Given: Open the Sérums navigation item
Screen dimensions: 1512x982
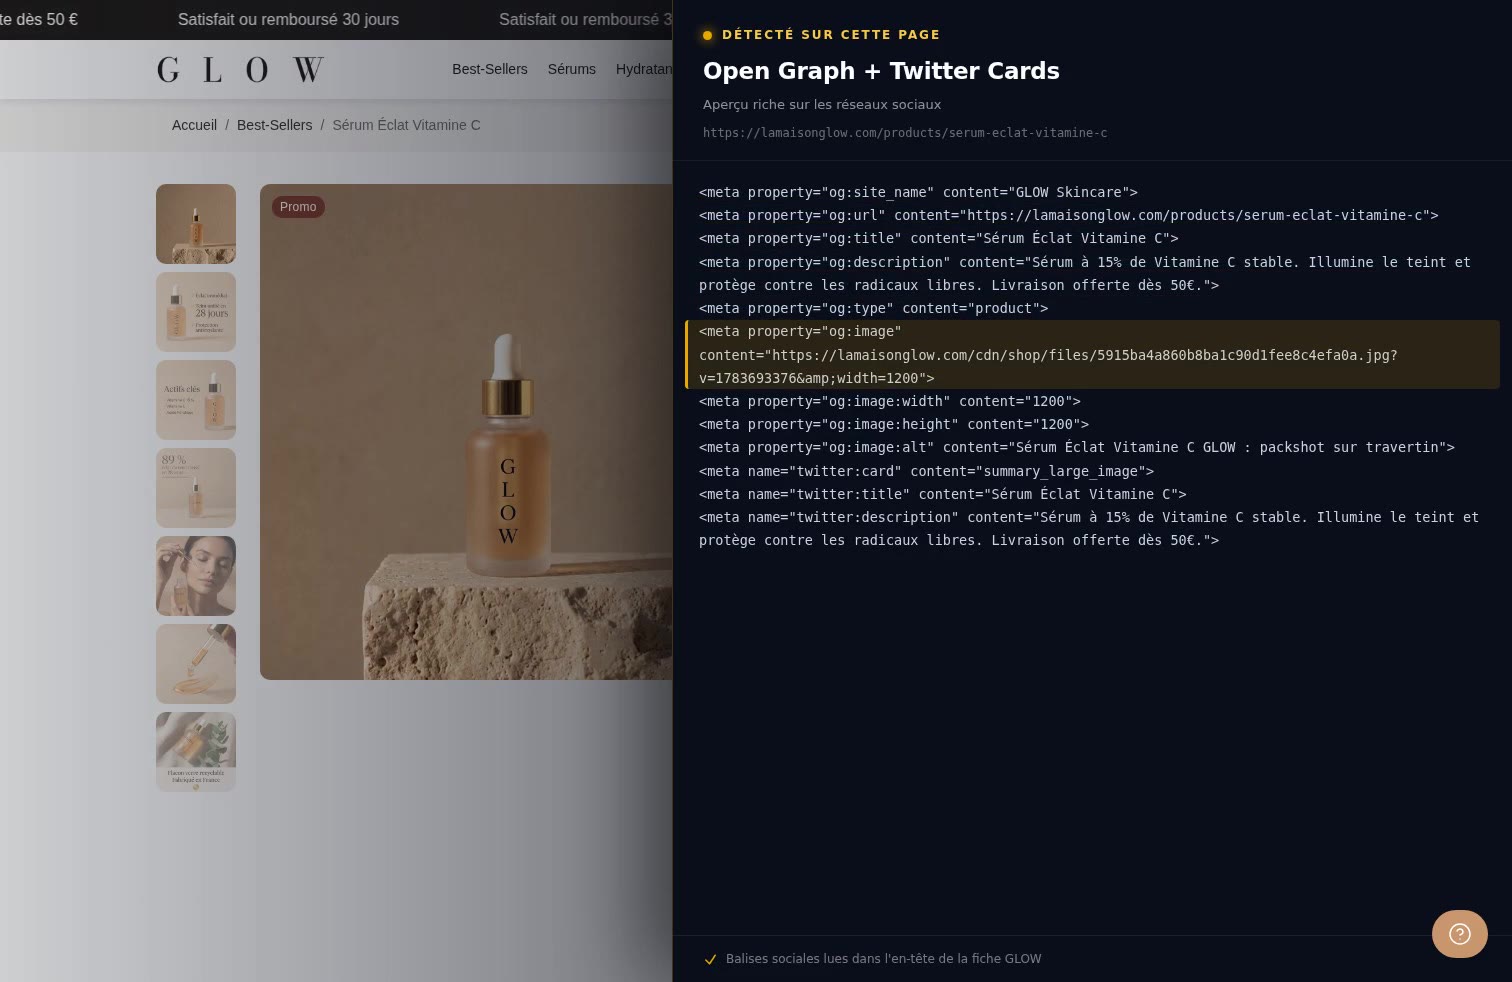Looking at the screenshot, I should (571, 69).
